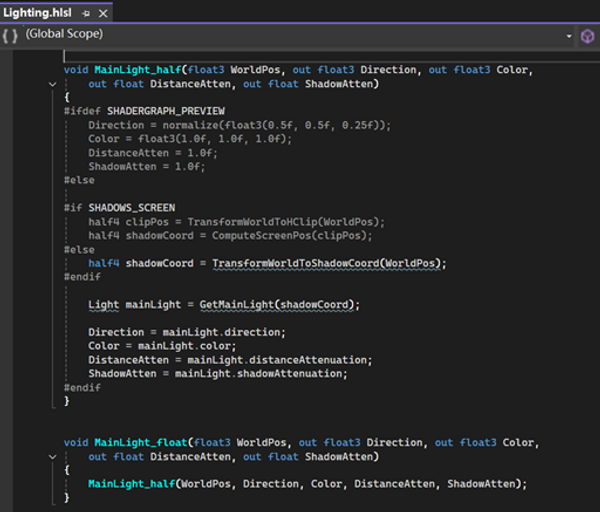Collapse the MainLight_float function block

53,457
